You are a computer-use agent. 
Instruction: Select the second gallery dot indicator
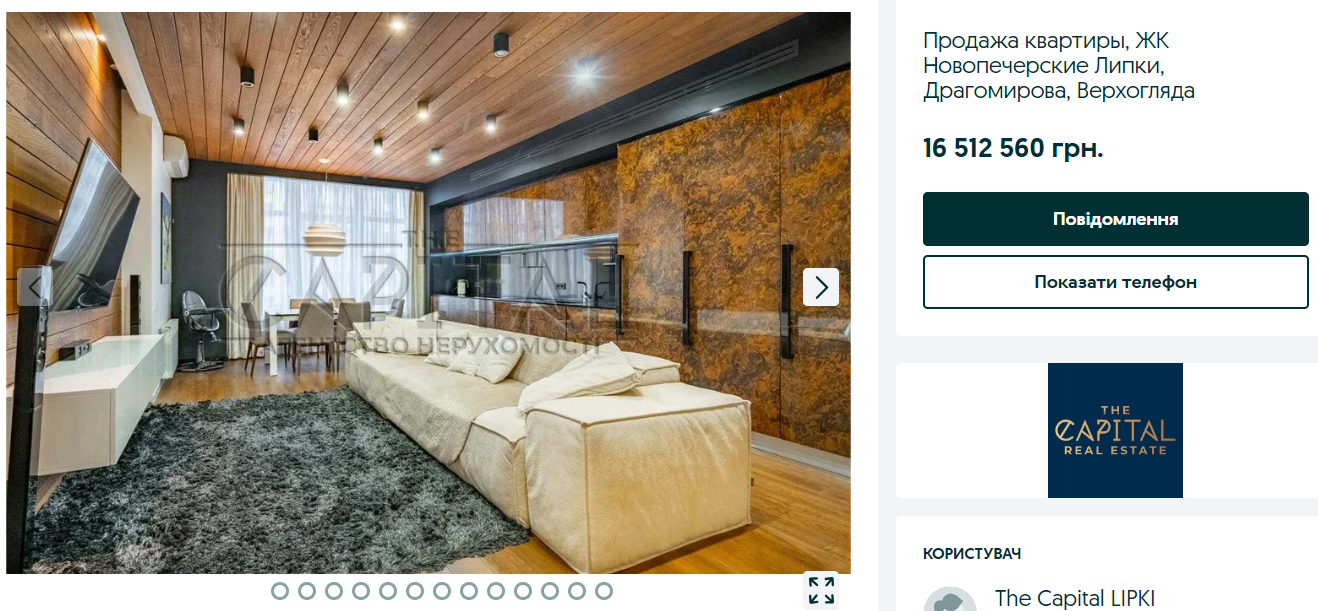[307, 591]
